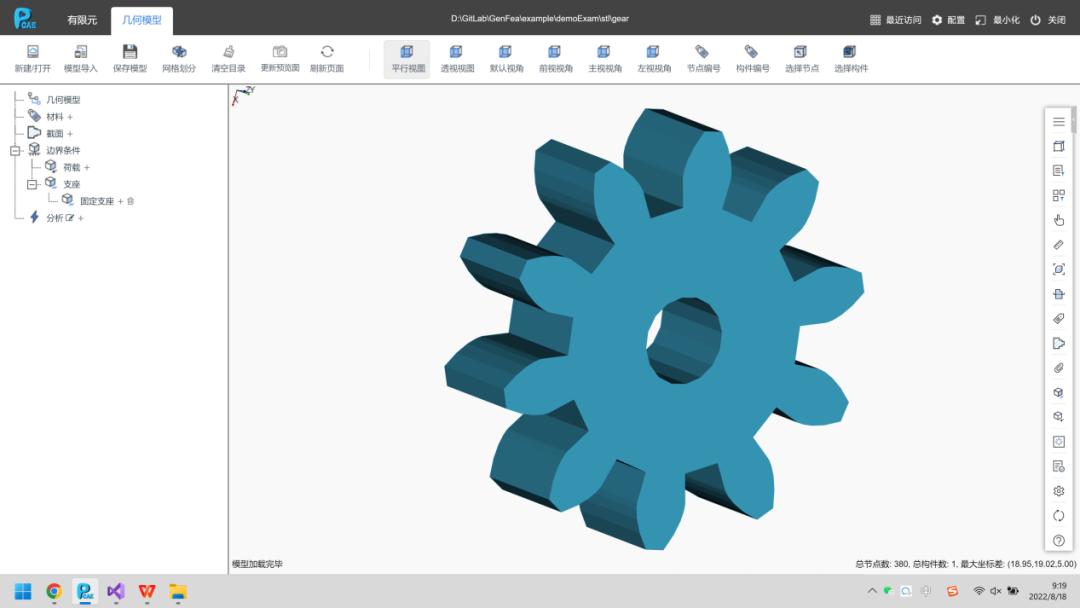Open 最近访问 recent files
Image resolution: width=1080 pixels, height=608 pixels.
click(x=896, y=19)
